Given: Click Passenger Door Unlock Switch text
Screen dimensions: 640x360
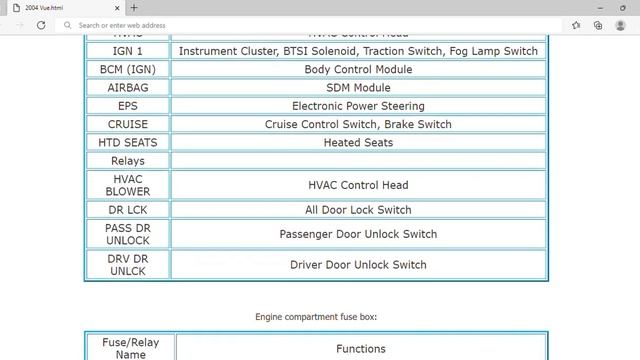Looking at the screenshot, I should click(x=358, y=234).
